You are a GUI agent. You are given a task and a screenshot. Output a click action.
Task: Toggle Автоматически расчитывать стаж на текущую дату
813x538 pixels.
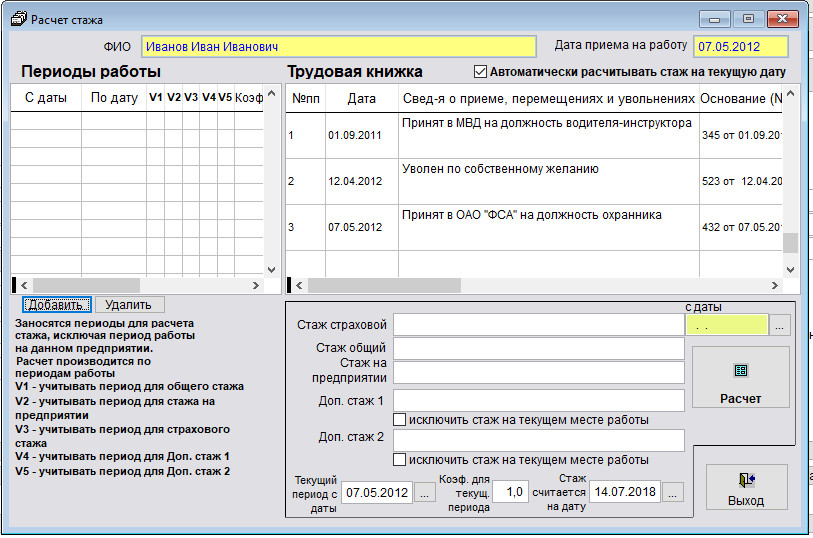click(481, 72)
